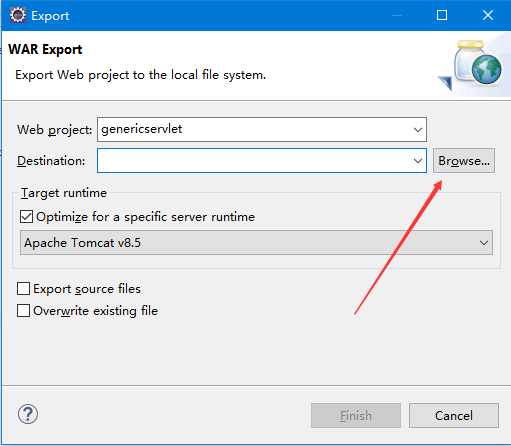The width and height of the screenshot is (511, 446).
Task: Click the Export title bar text
Action: click(x=50, y=16)
